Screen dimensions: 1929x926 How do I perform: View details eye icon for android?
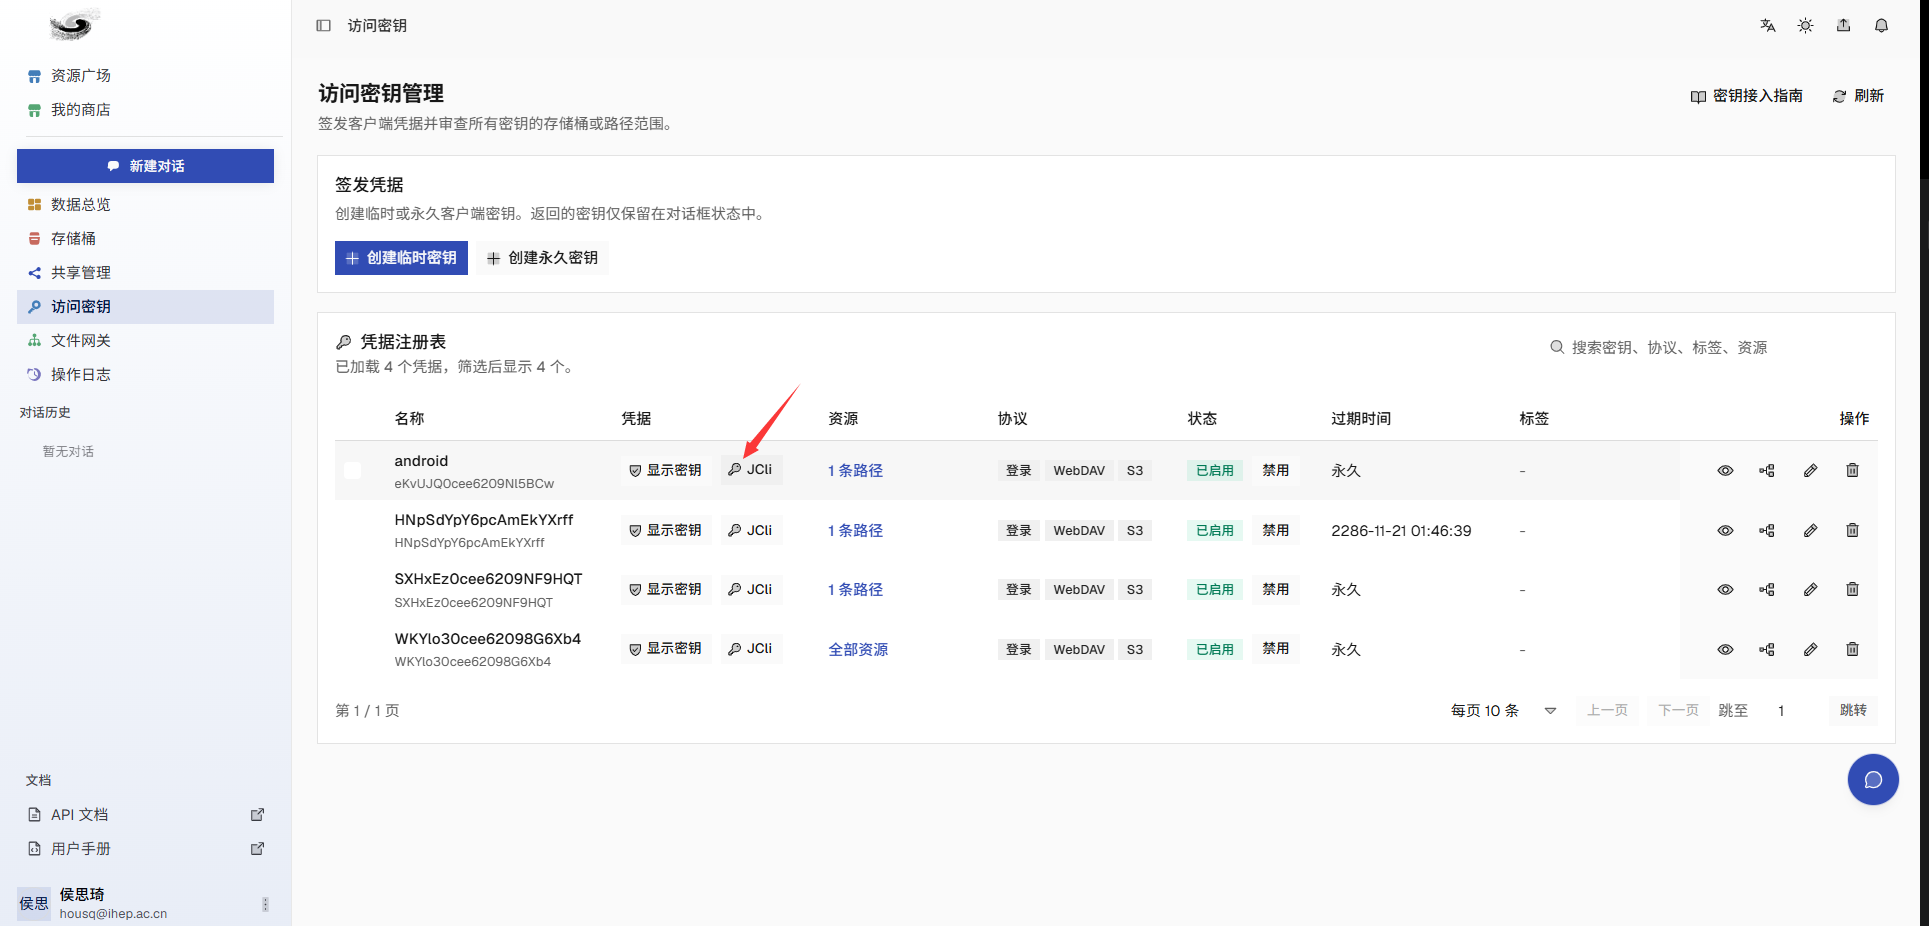1725,471
